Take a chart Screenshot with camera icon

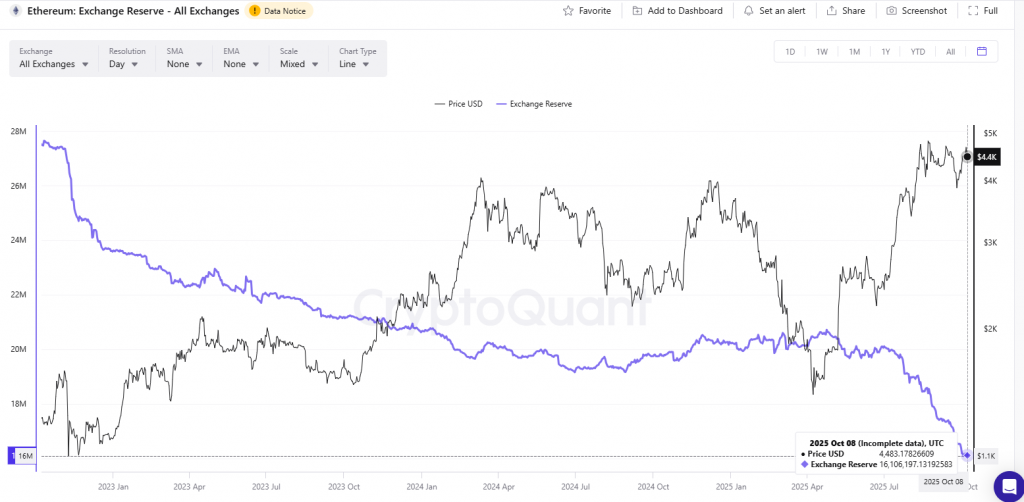pyautogui.click(x=892, y=11)
